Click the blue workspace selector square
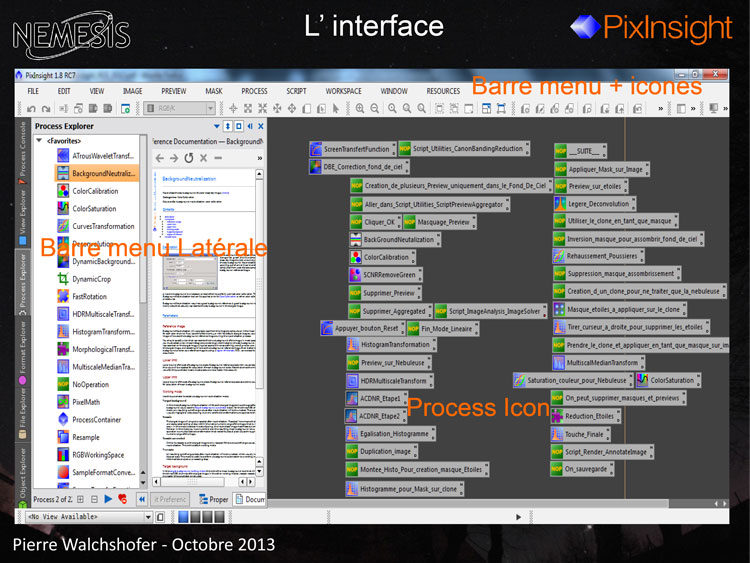Screen dimensions: 750x563 [x=183, y=517]
